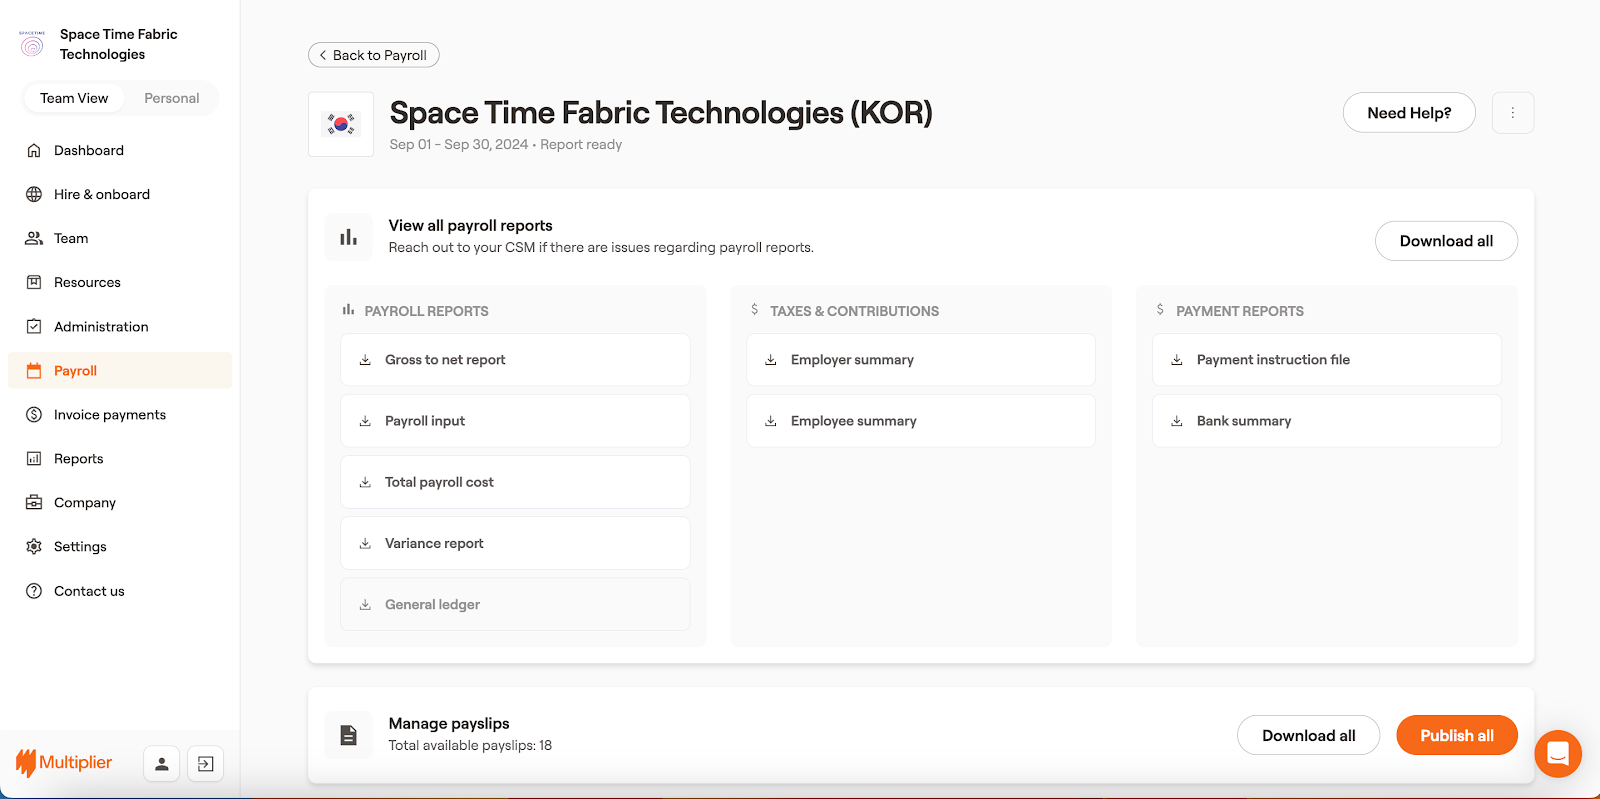Click the logout icon button
Viewport: 1600px width, 799px height.
pyautogui.click(x=205, y=764)
